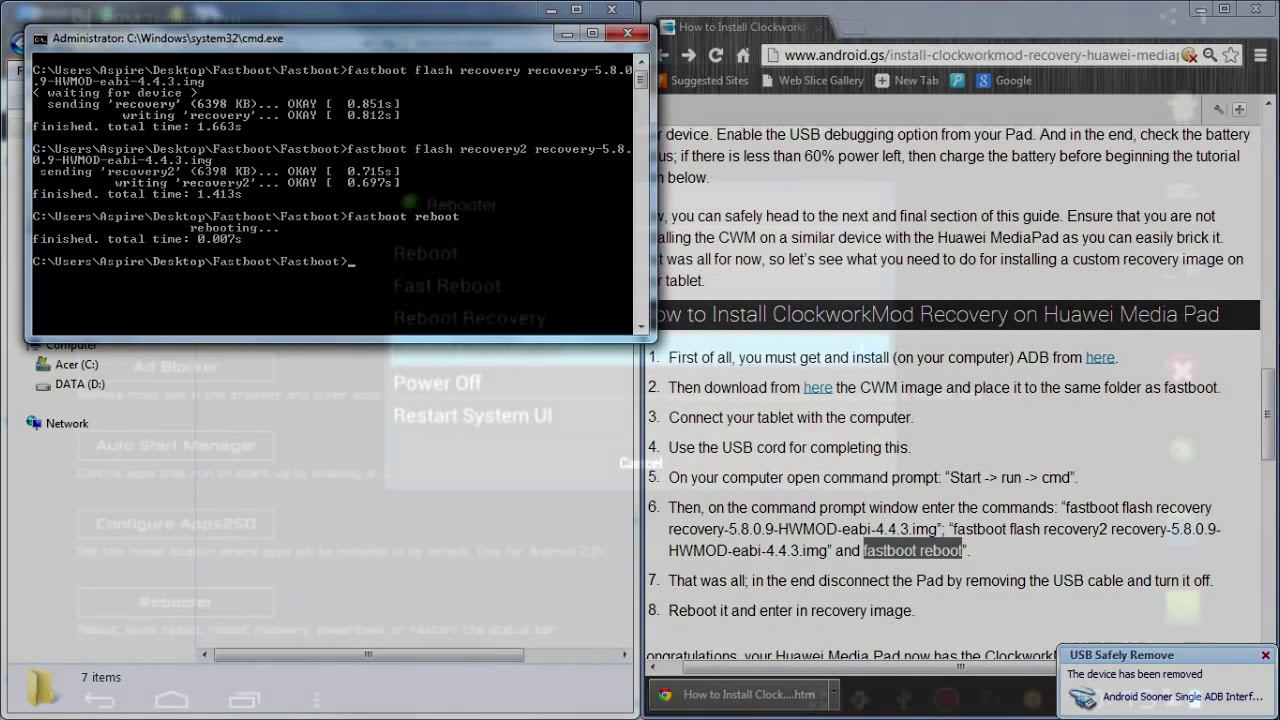This screenshot has height=720, width=1280.
Task: Select 'Fast Reboot' in the overlay menu
Action: click(x=447, y=286)
